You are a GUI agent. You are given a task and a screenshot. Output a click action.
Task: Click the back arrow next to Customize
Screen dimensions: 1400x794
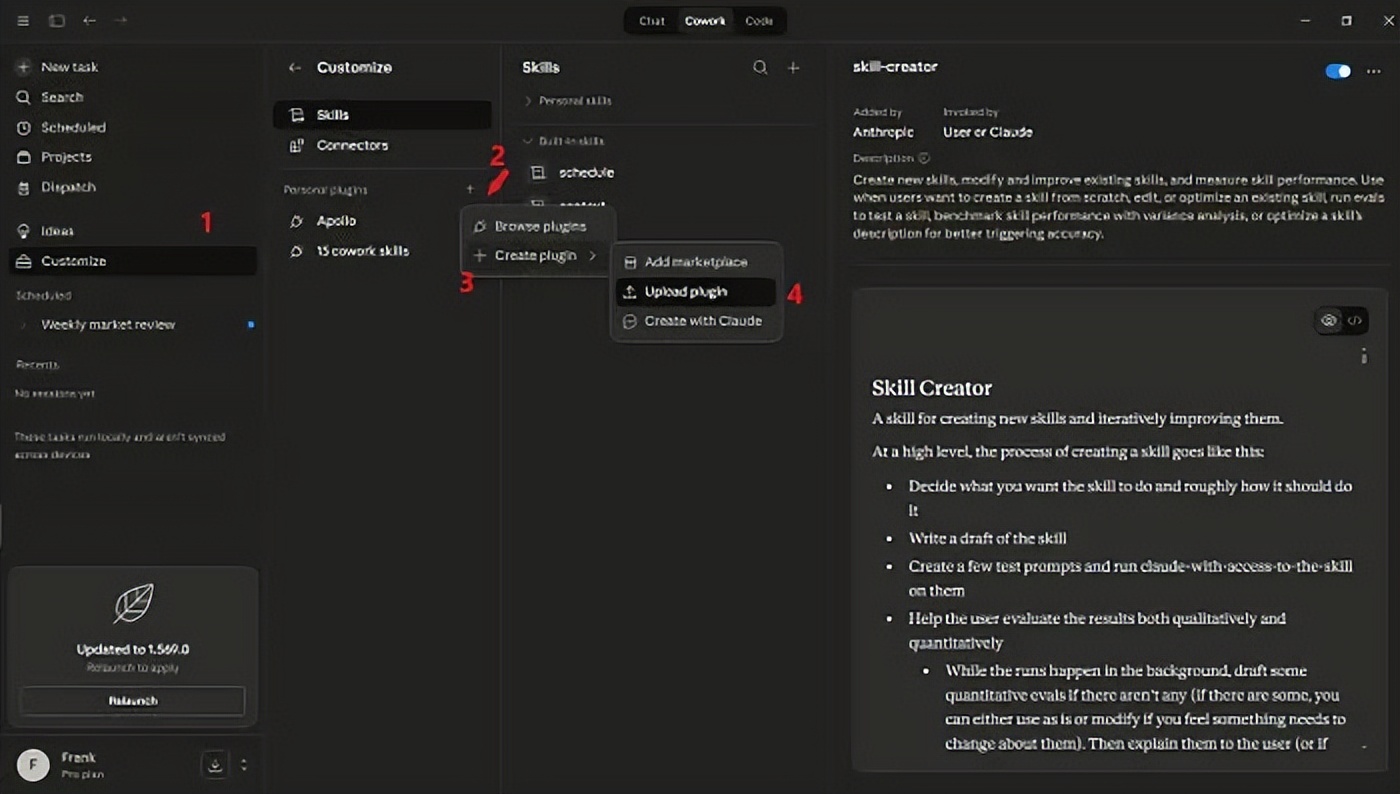click(295, 68)
